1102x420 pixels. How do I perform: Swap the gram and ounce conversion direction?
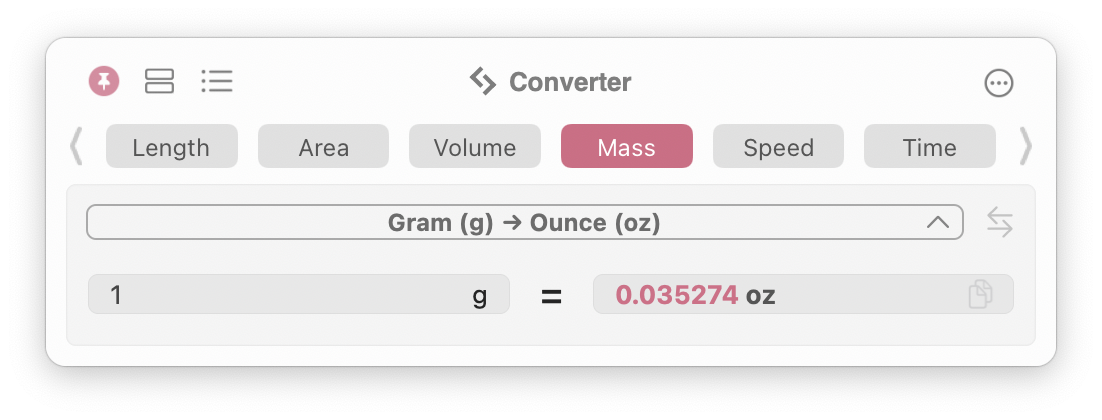[x=999, y=223]
